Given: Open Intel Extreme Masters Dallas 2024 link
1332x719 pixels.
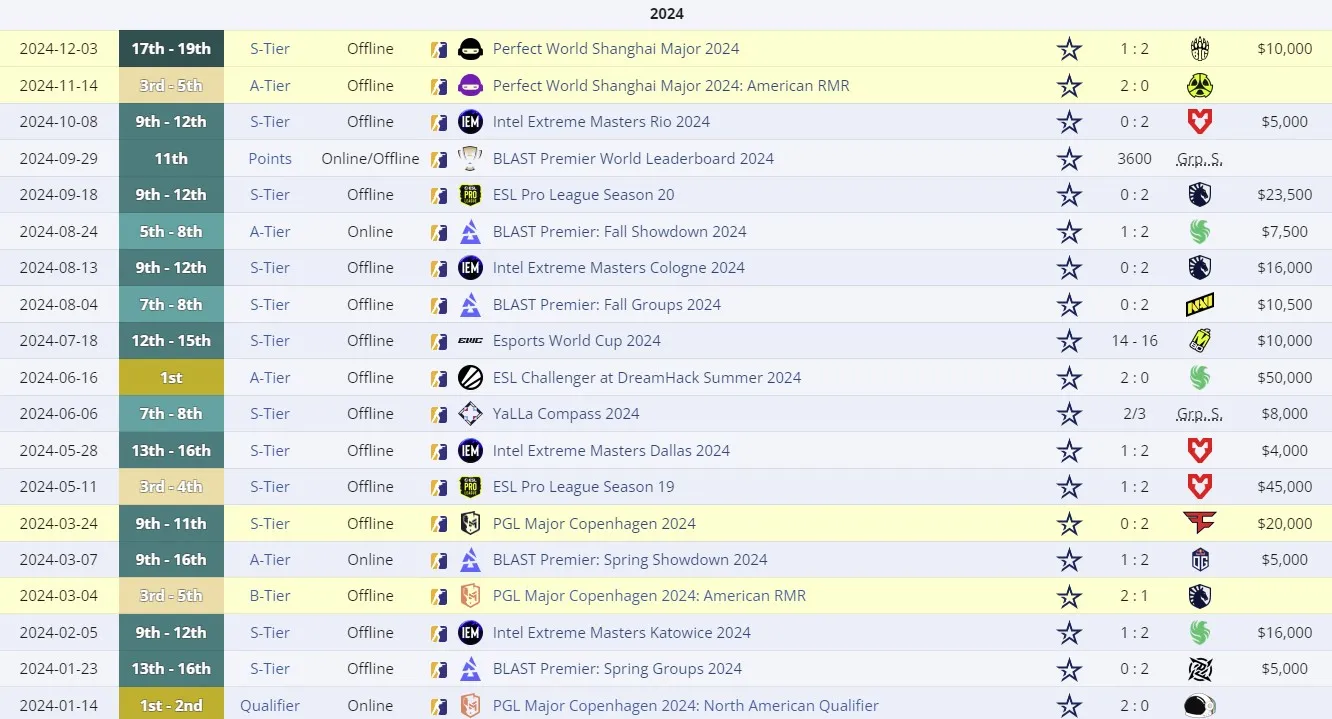Looking at the screenshot, I should tap(611, 451).
